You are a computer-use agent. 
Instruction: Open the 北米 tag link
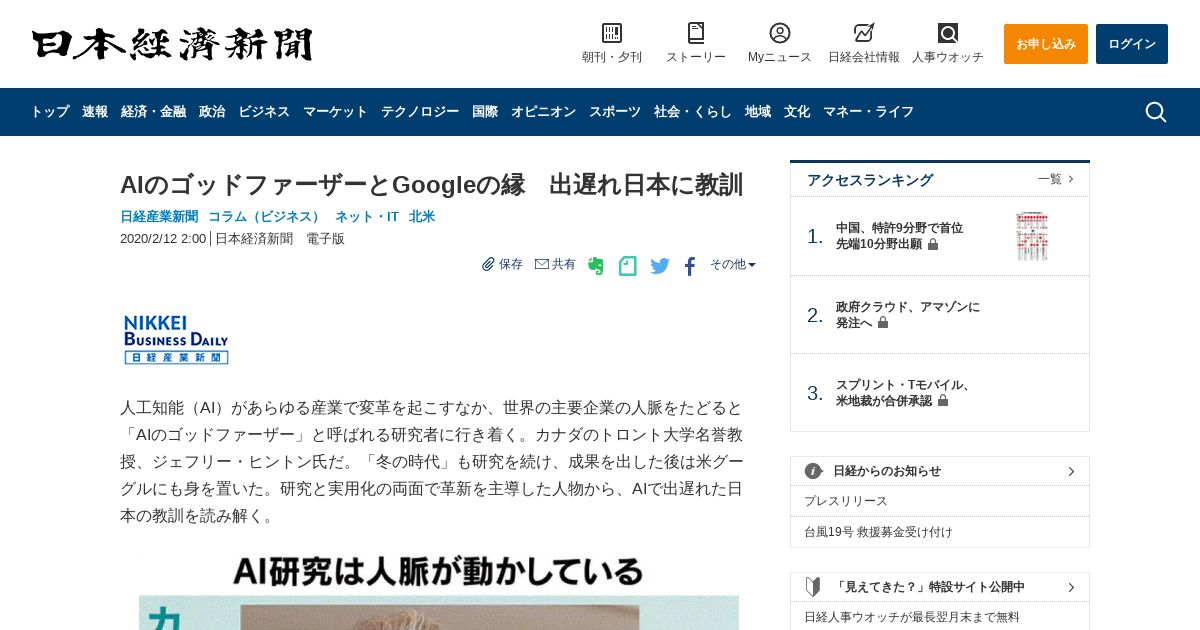click(422, 216)
